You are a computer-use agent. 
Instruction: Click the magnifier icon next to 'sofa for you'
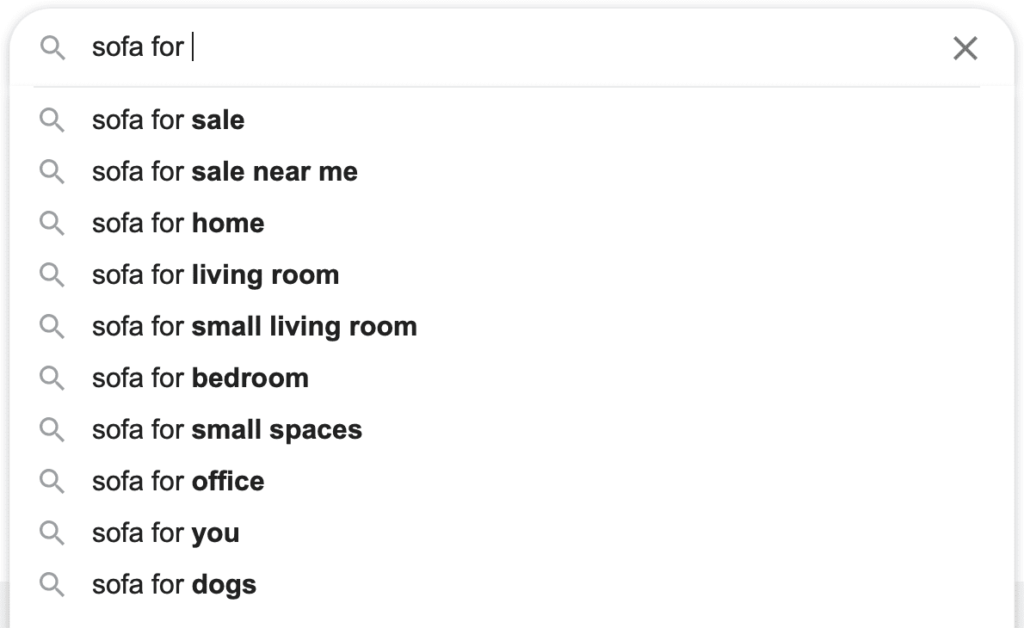[x=52, y=533]
